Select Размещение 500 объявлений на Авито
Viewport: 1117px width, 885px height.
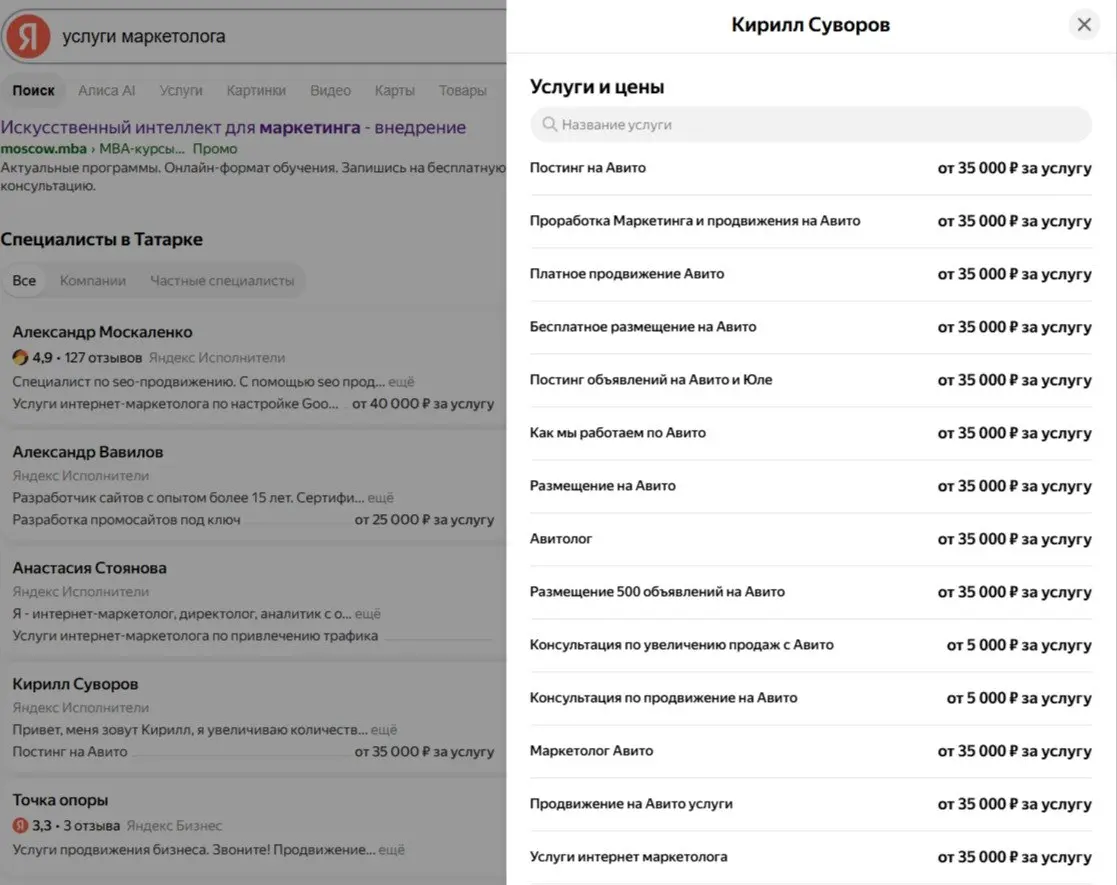pos(811,592)
